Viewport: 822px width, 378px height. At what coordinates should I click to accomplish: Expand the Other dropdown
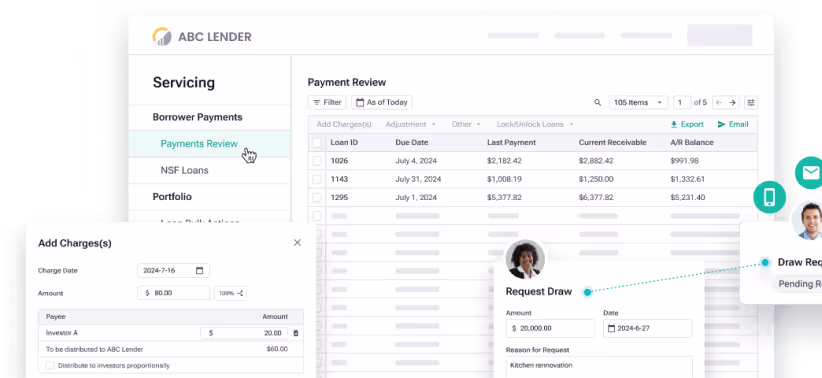(466, 125)
